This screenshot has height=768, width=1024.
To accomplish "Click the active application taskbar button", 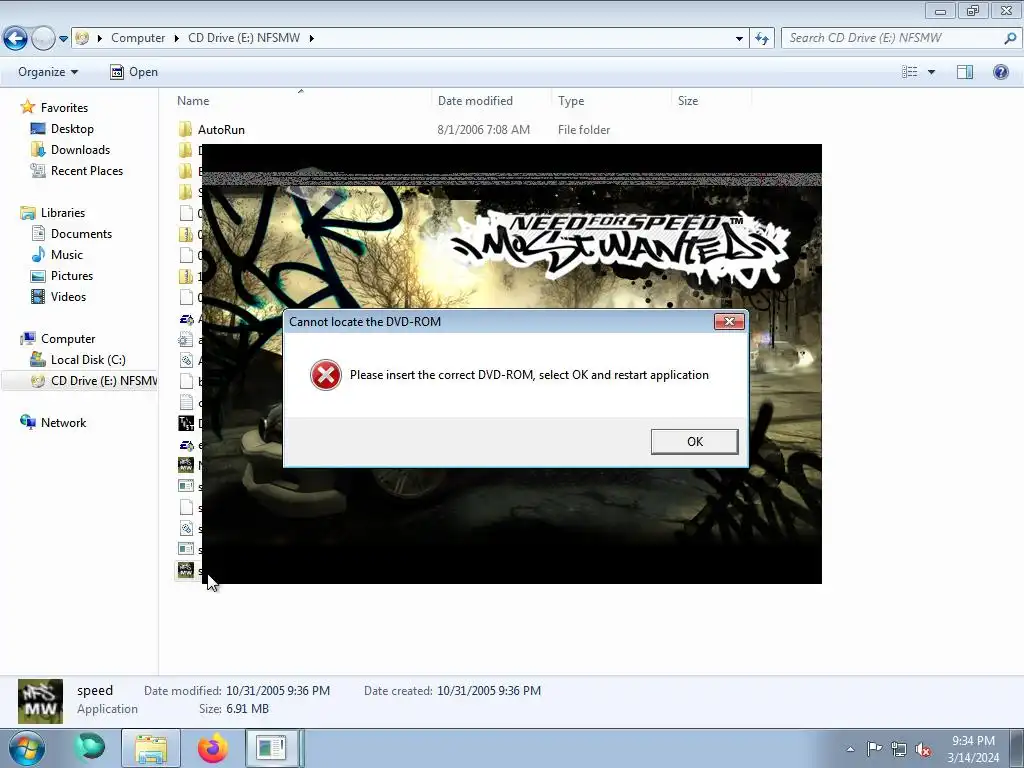I will coord(272,748).
